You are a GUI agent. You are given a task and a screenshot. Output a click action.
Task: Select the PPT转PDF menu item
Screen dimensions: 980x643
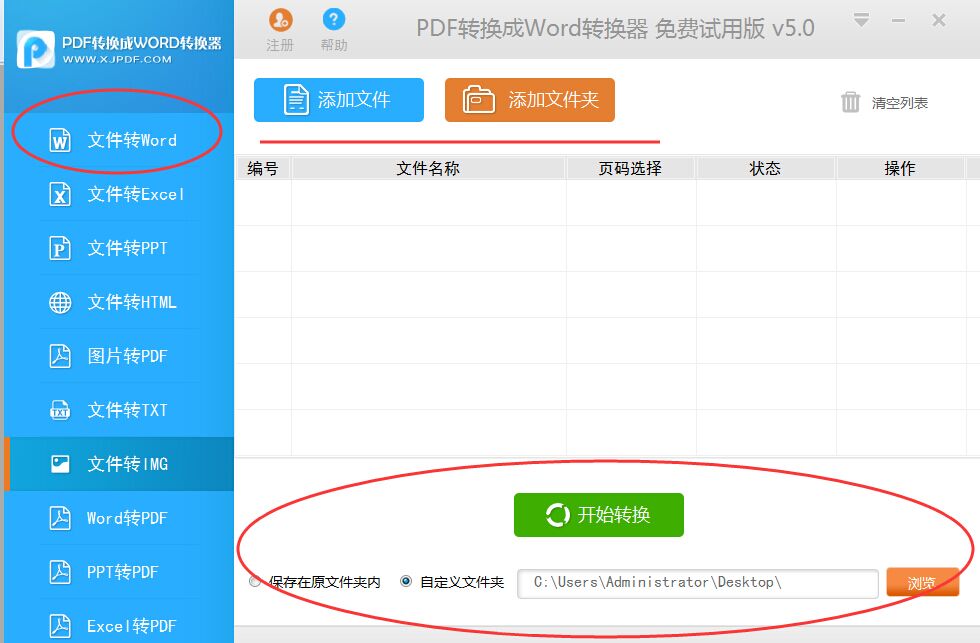pos(119,572)
